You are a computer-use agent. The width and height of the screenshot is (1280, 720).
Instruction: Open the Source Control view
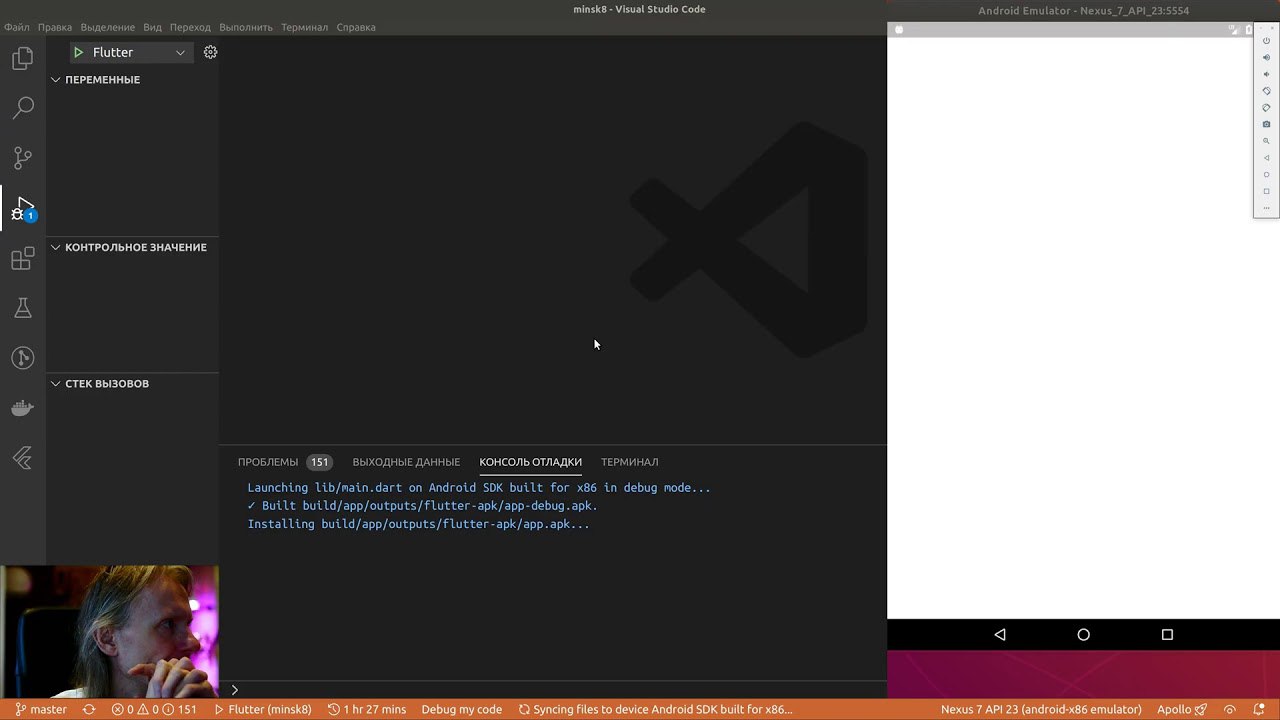[x=22, y=158]
